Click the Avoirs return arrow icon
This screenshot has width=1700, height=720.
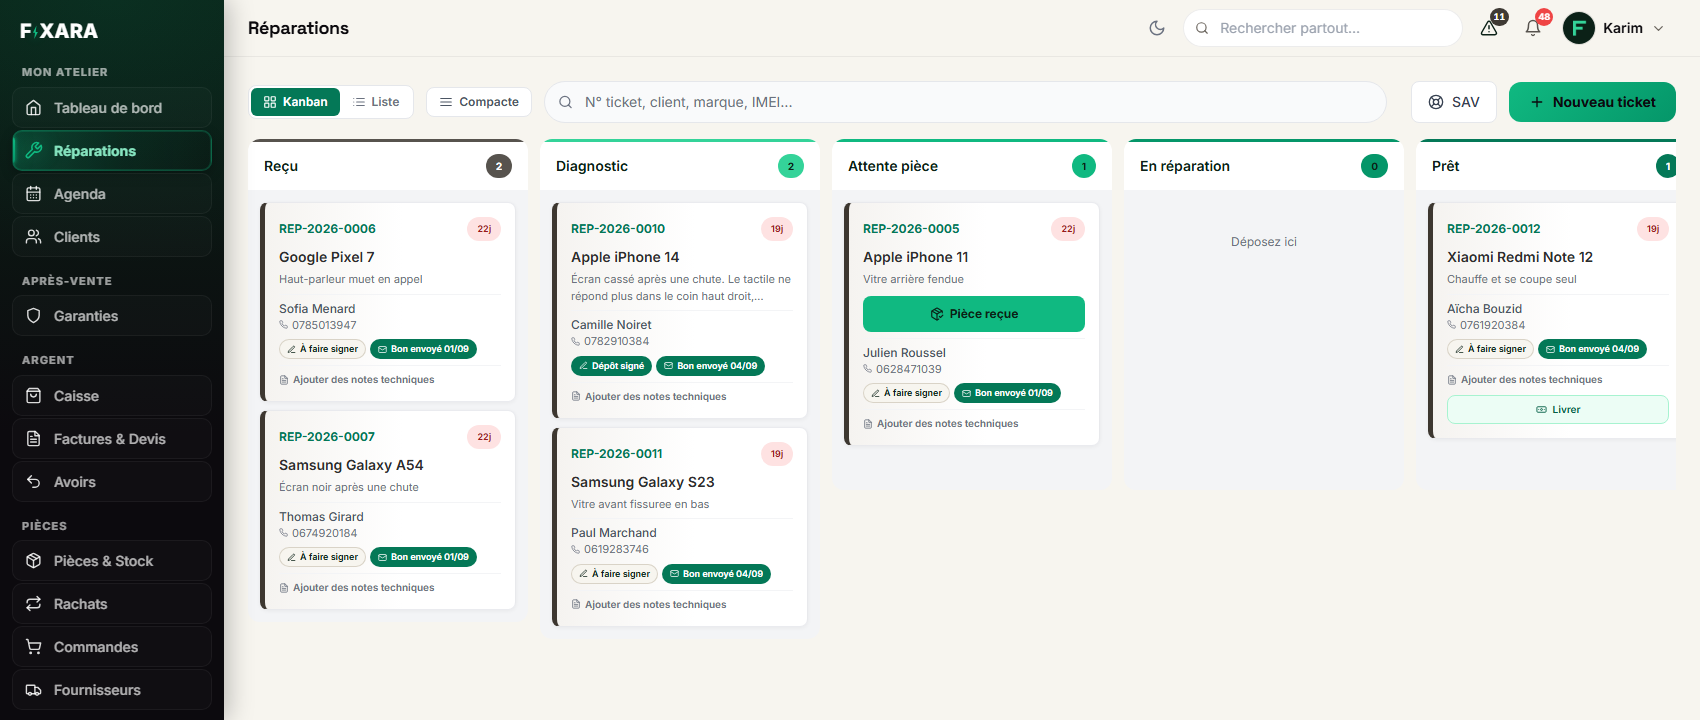(34, 482)
